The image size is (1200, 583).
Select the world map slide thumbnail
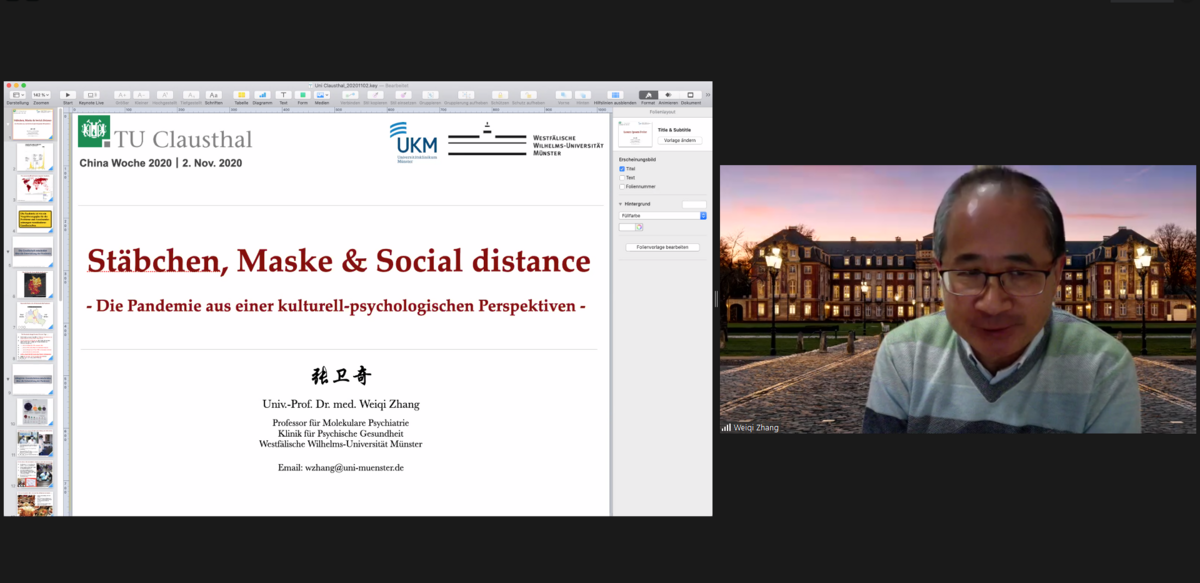(x=34, y=188)
